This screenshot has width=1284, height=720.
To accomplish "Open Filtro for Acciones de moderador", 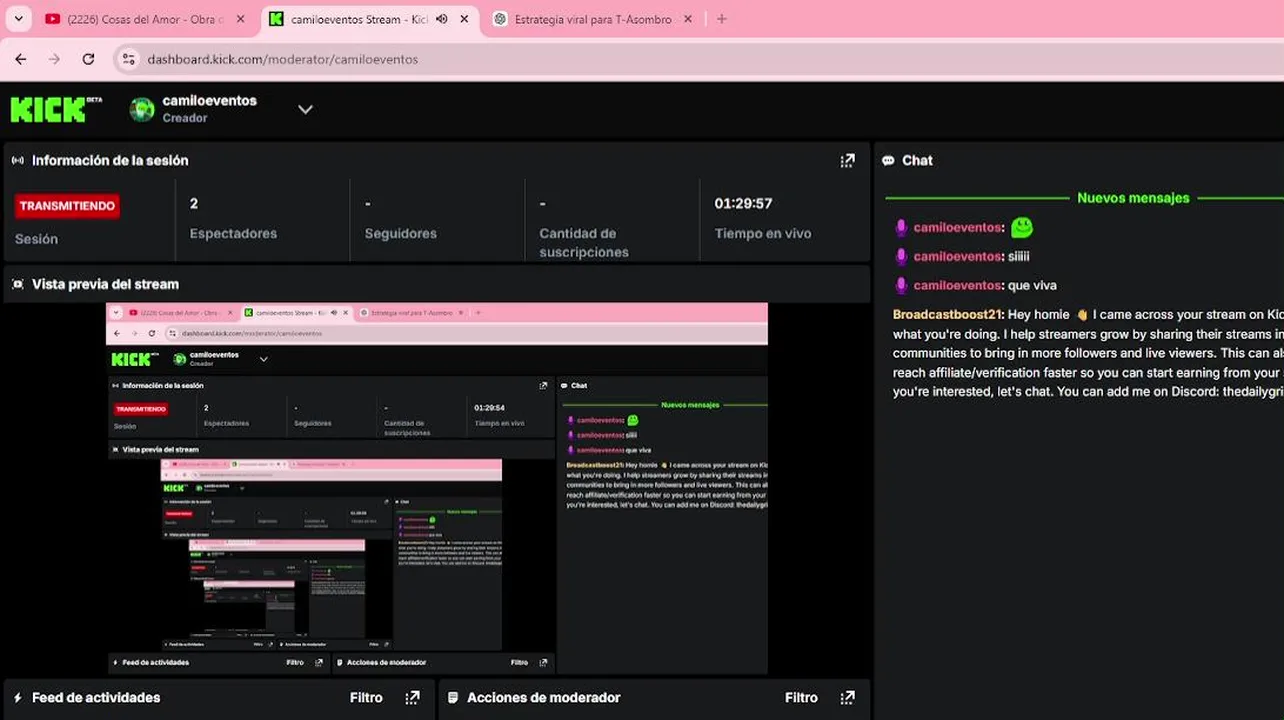I will (801, 698).
